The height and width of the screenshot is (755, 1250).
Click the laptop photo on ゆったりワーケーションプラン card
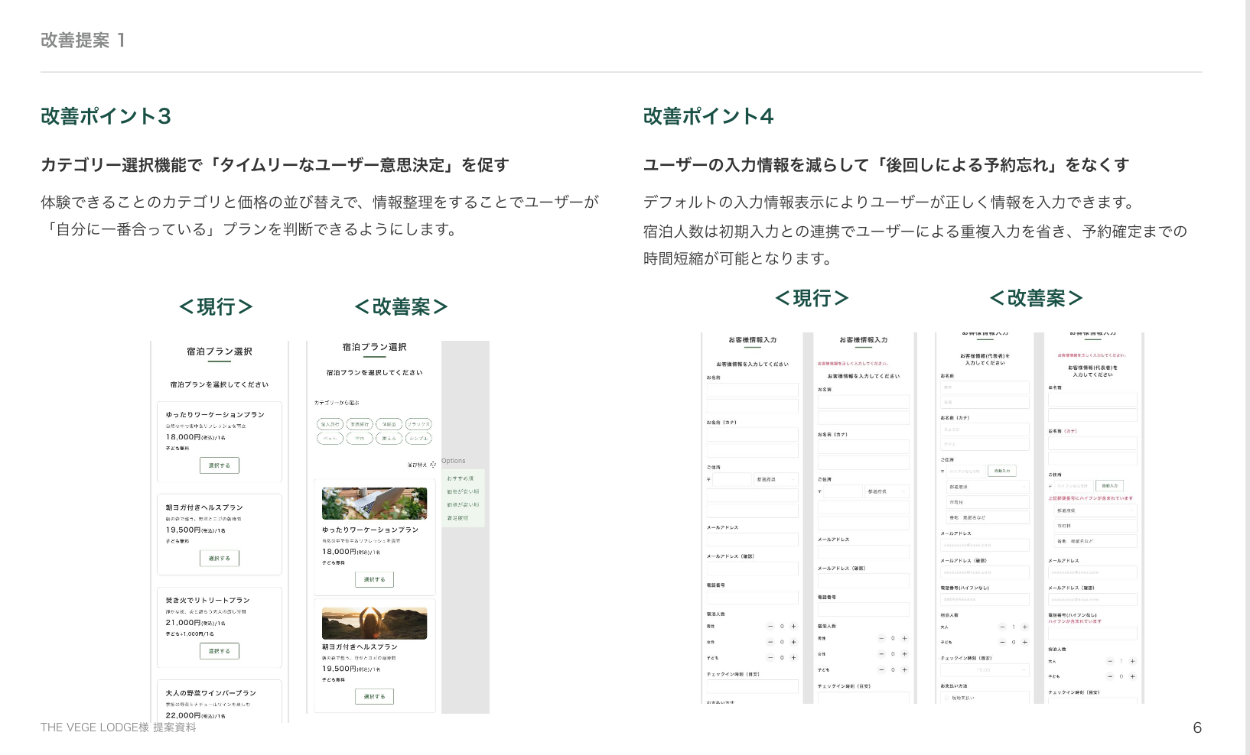[374, 503]
